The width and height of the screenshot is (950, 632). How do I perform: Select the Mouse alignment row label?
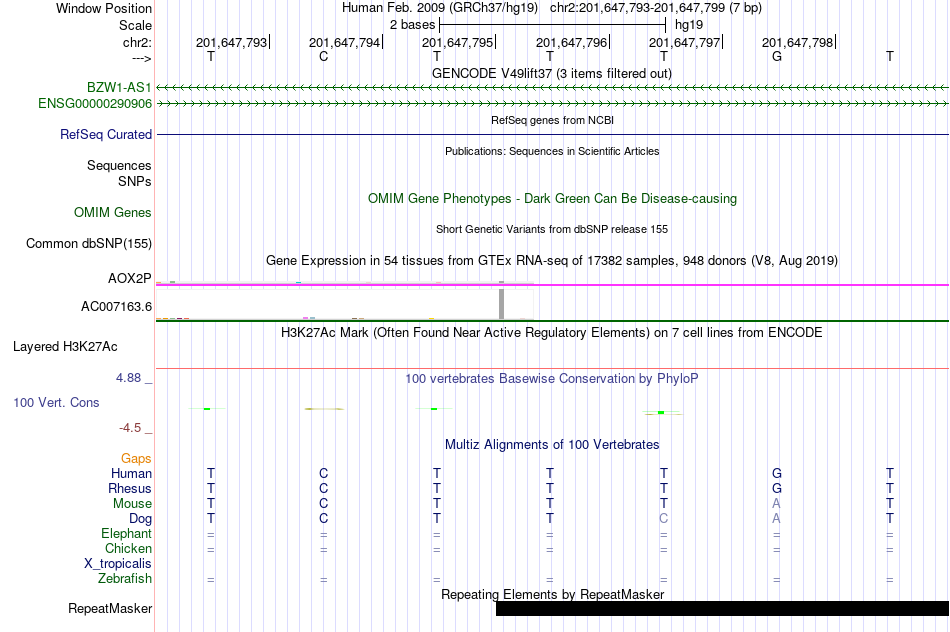pos(132,504)
